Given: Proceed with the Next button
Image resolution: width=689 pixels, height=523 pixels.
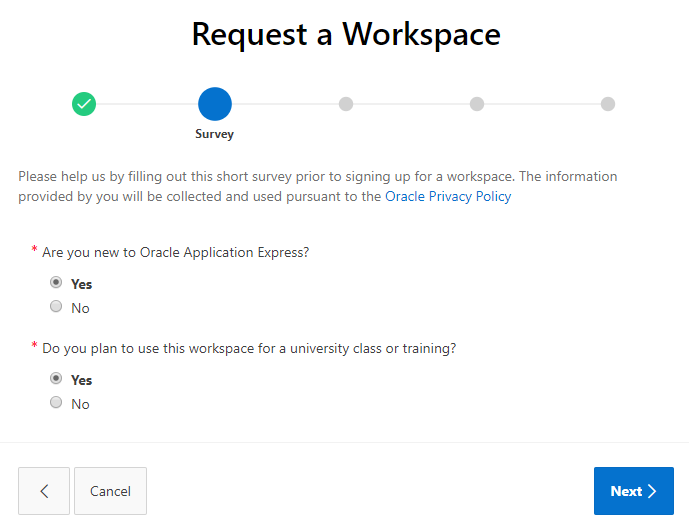Looking at the screenshot, I should click(633, 491).
